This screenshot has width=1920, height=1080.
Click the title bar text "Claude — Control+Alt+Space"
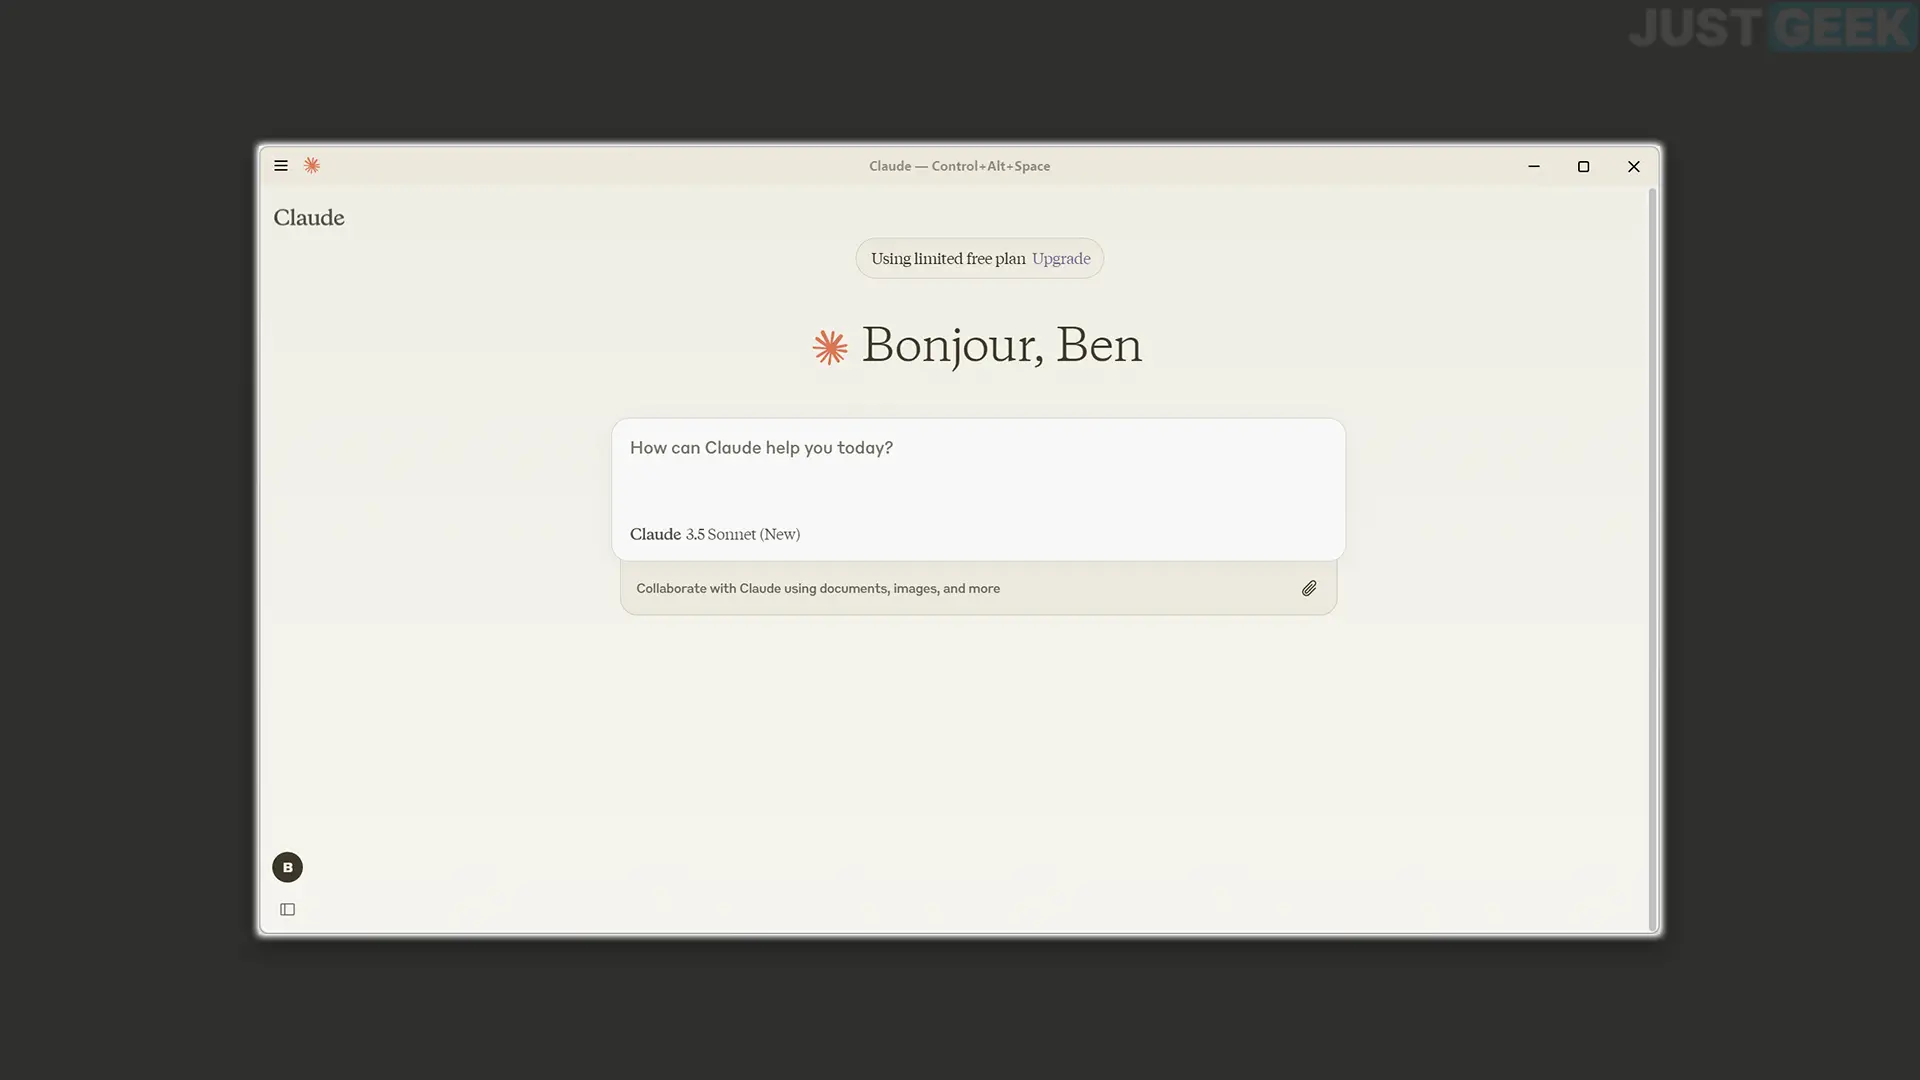pos(959,166)
